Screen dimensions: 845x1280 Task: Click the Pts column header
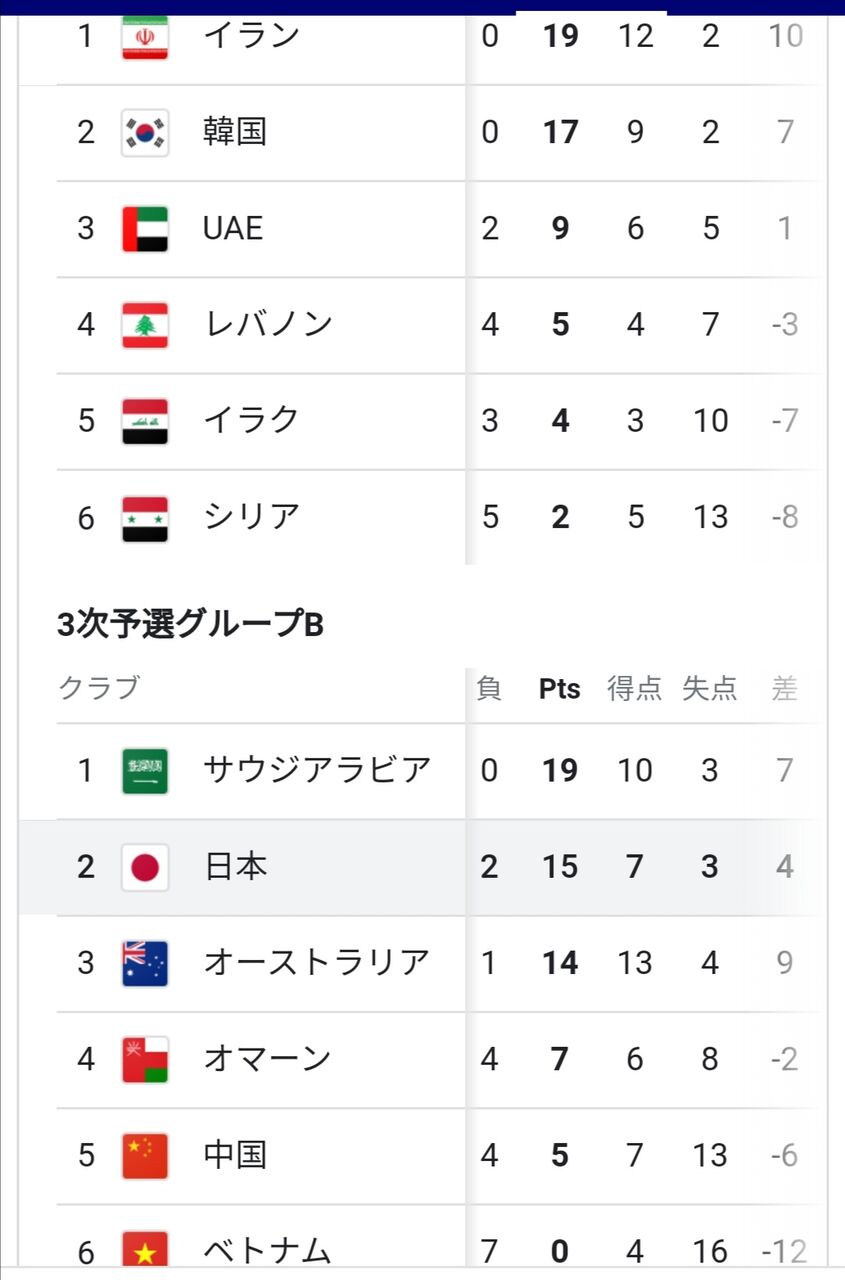pos(560,689)
